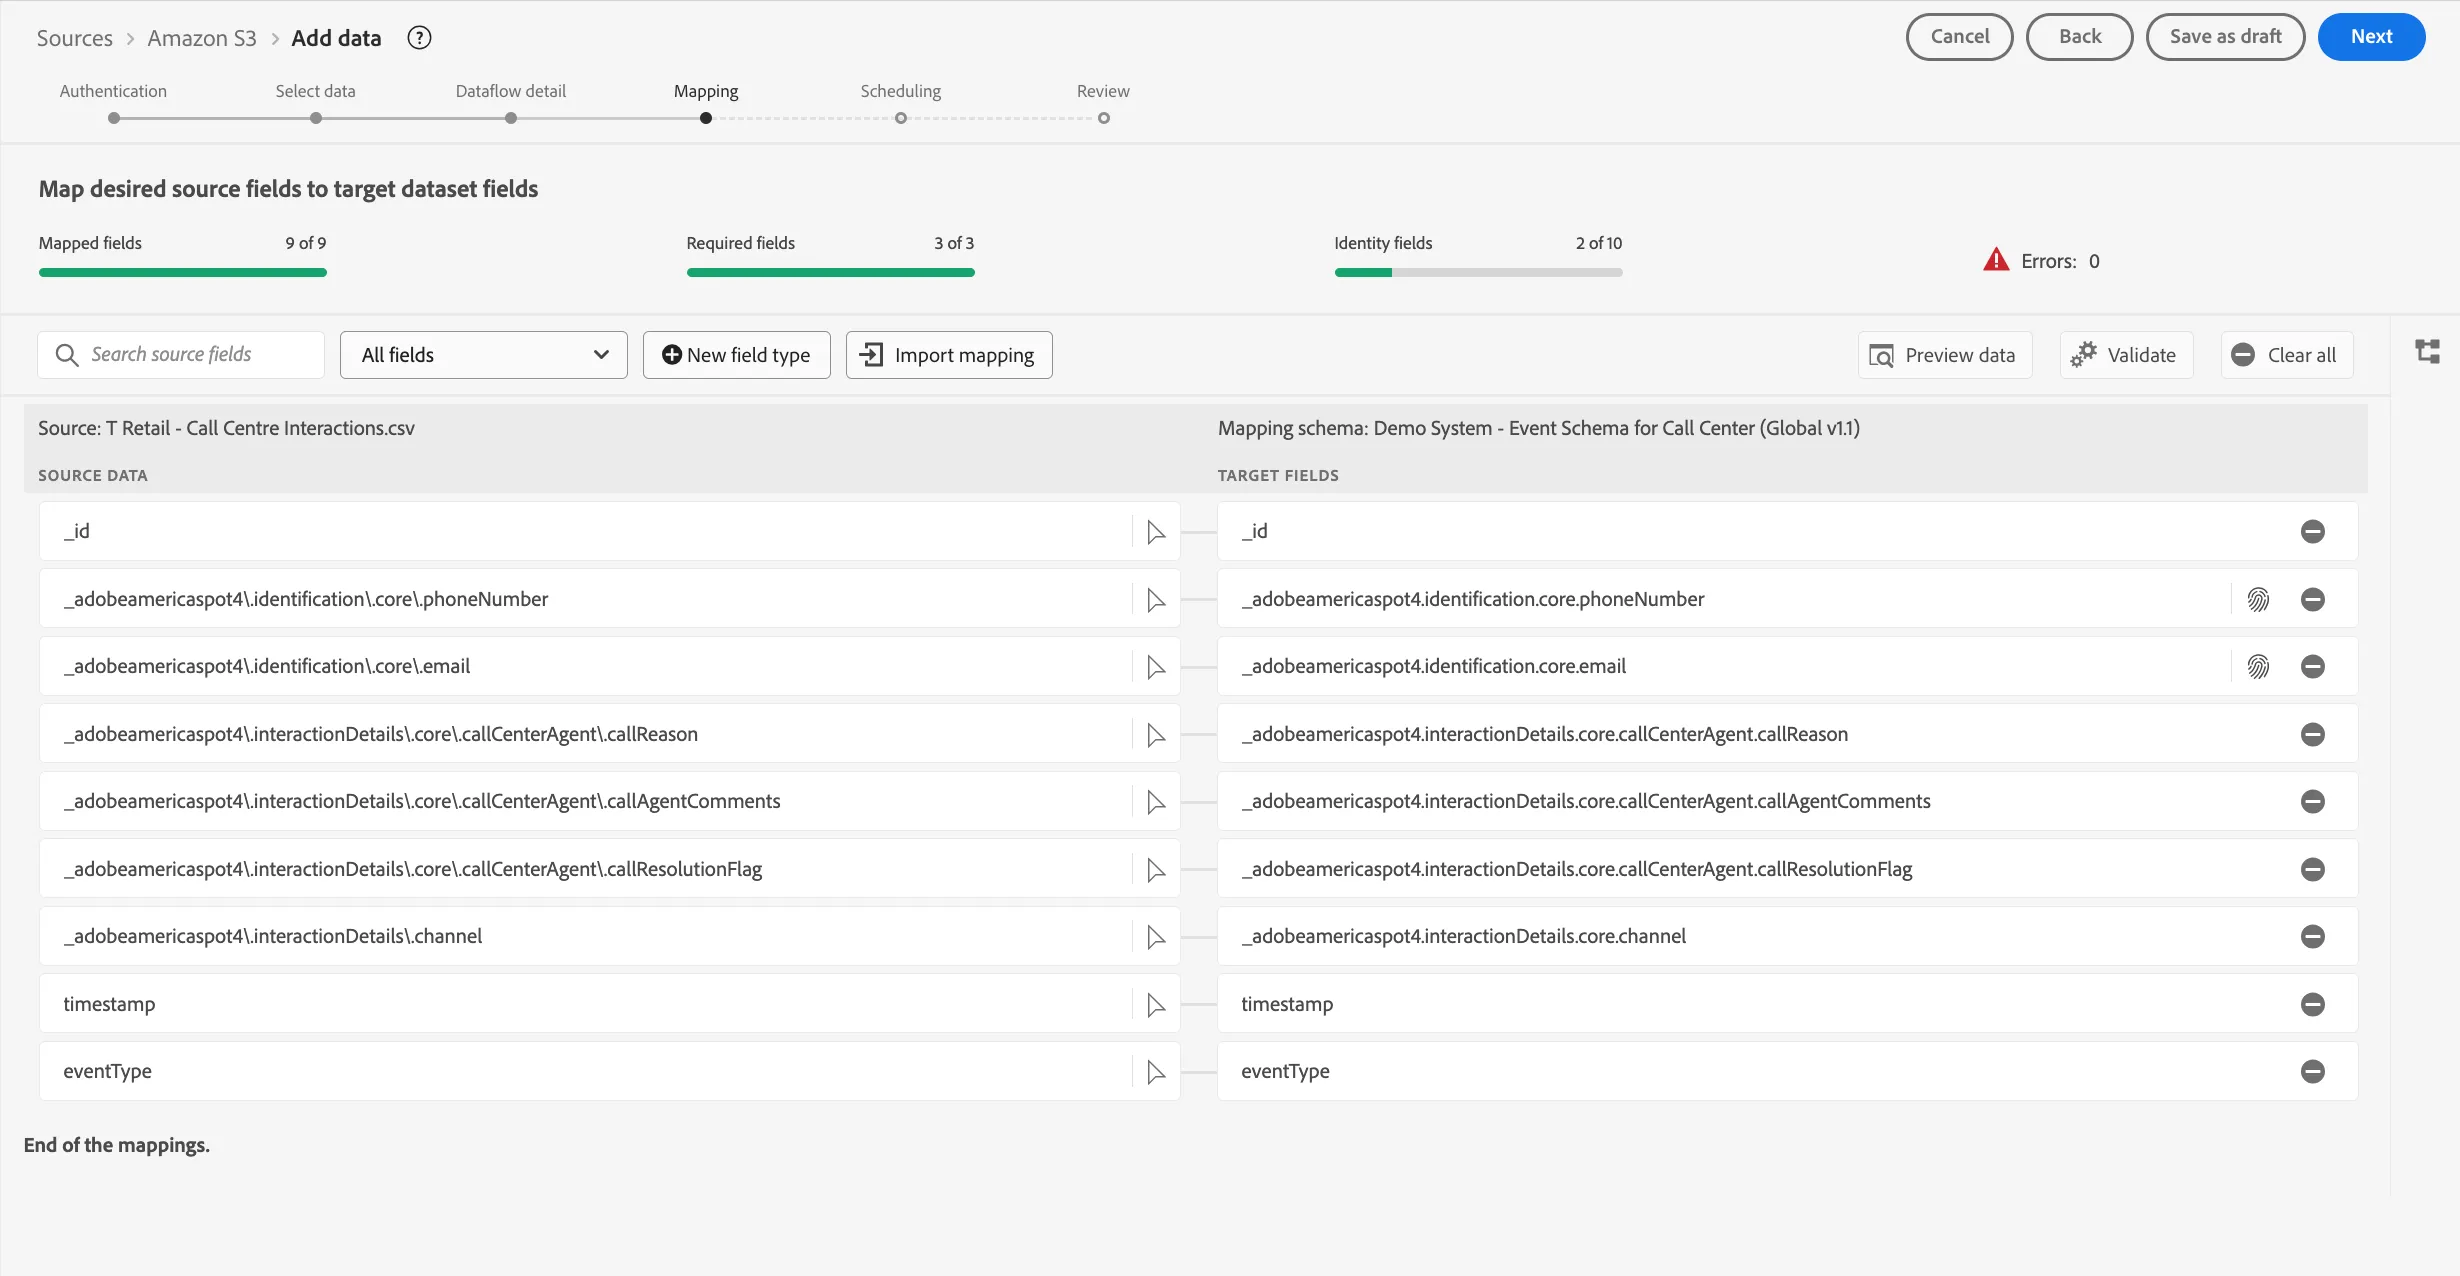Remove the eventType target mapping
The width and height of the screenshot is (2460, 1276).
point(2312,1071)
